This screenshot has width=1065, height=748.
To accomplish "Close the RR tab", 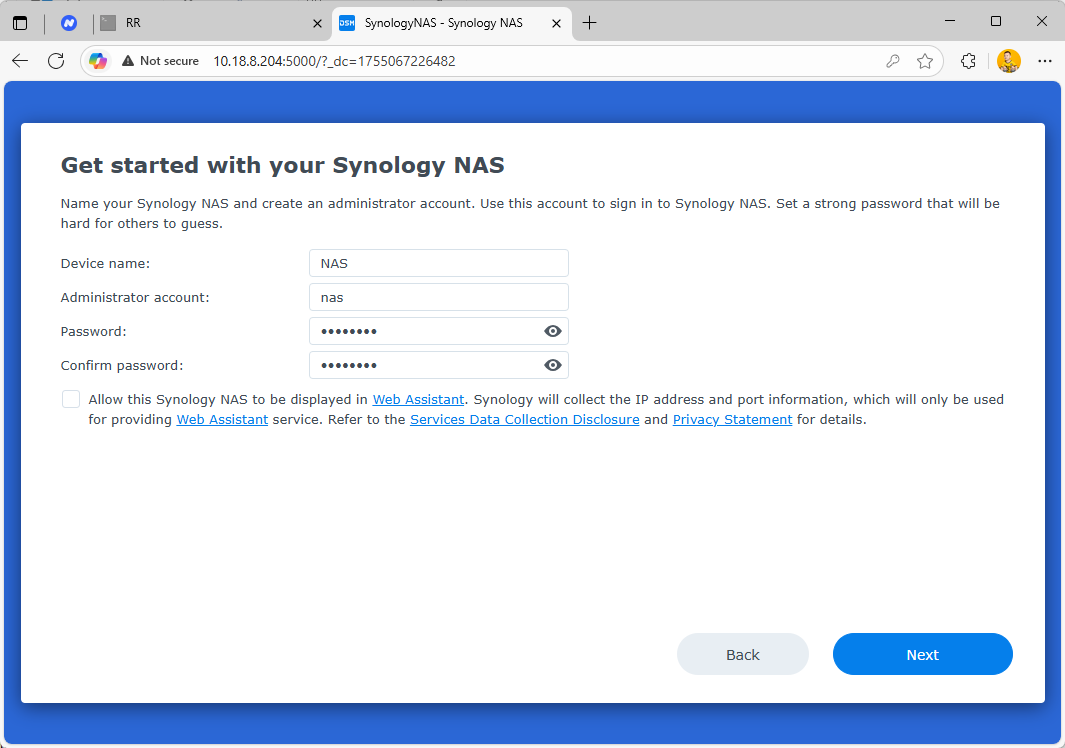I will (317, 23).
